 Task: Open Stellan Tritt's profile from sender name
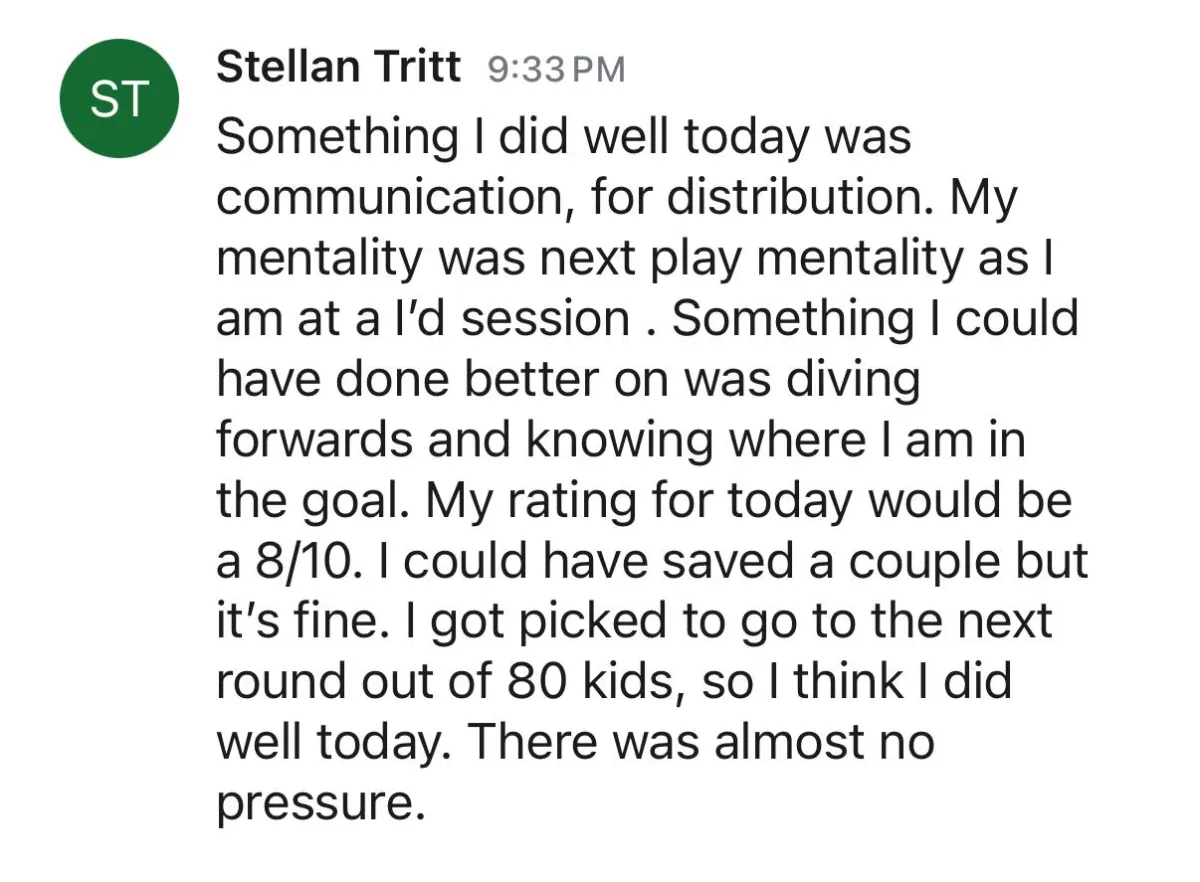click(x=339, y=67)
